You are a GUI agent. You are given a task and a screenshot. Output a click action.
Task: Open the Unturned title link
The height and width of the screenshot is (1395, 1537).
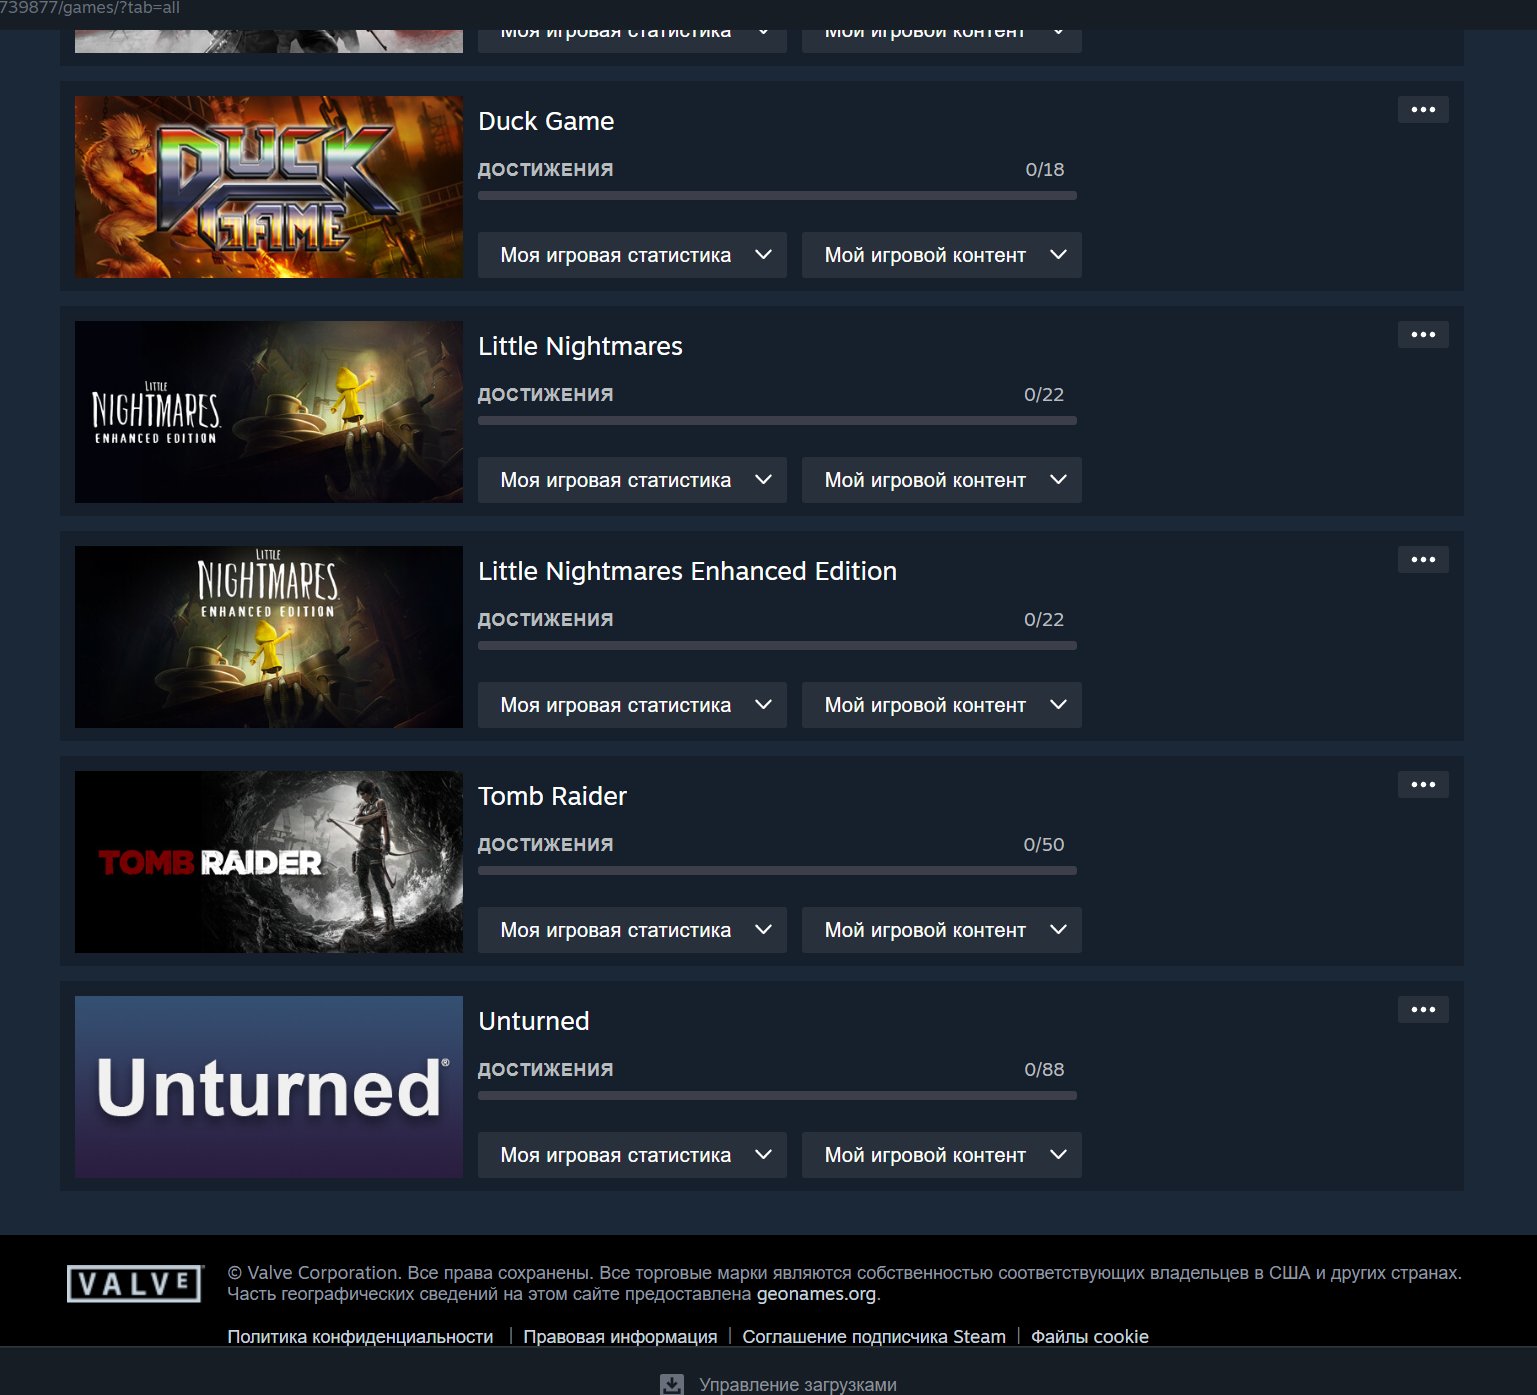point(534,1021)
